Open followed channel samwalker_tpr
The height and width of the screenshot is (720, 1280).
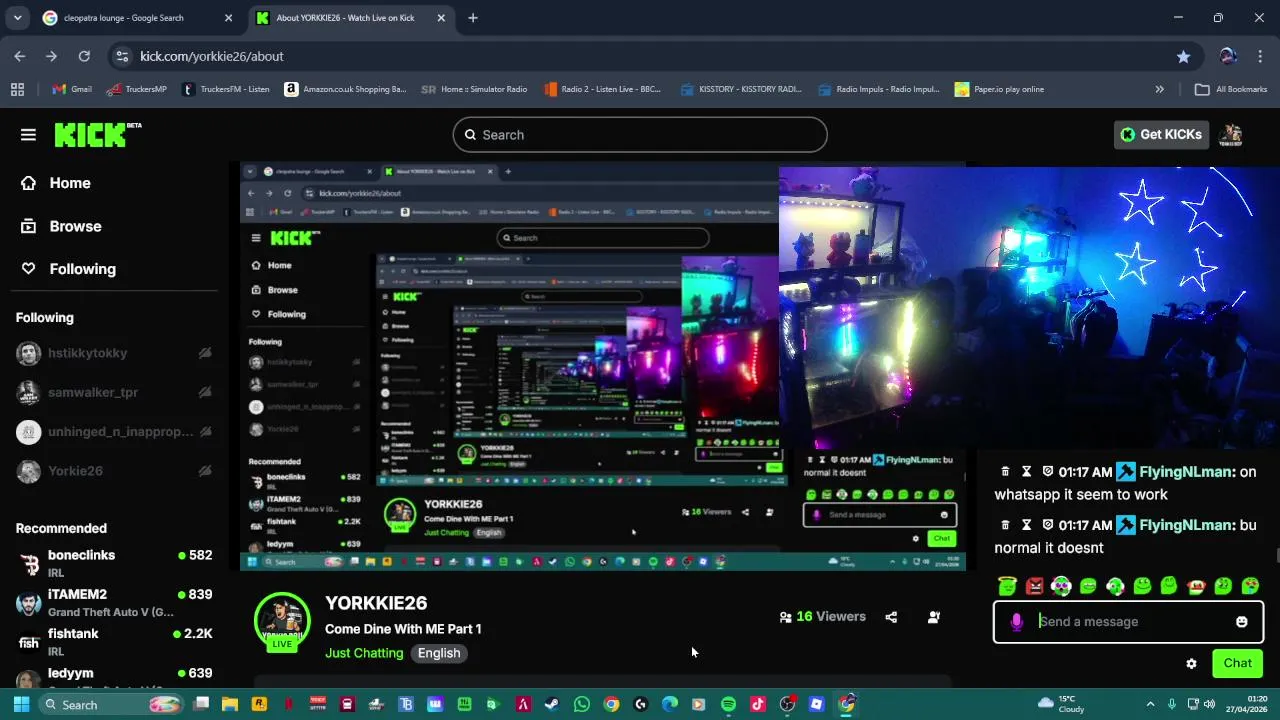(x=114, y=392)
